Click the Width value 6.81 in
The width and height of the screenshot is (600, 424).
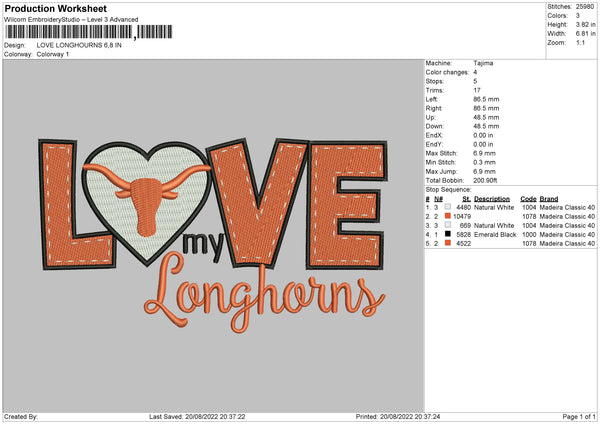click(x=585, y=34)
